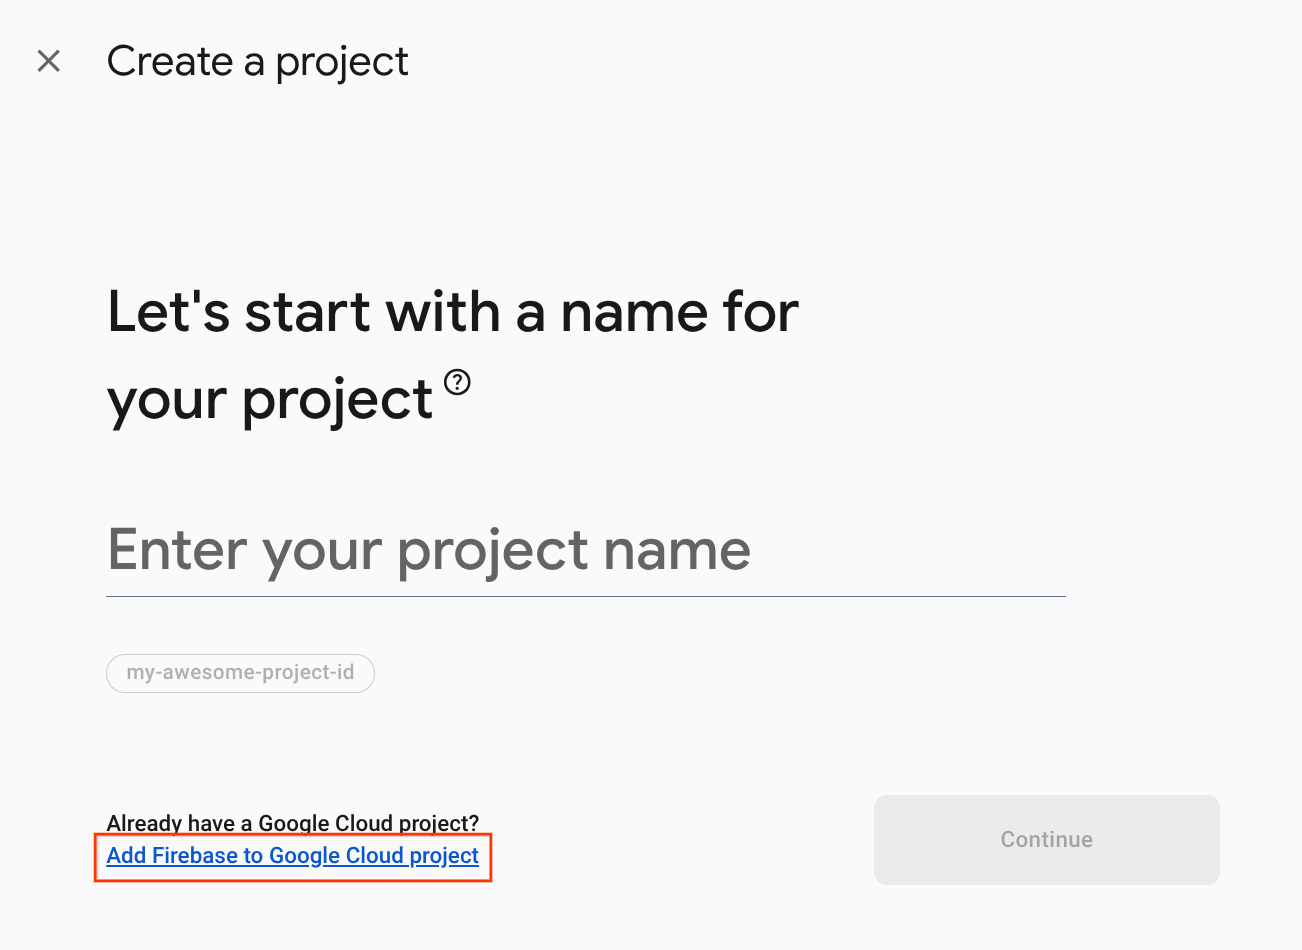Image resolution: width=1302 pixels, height=950 pixels.
Task: Click the 'Create a project' title area
Action: point(257,61)
